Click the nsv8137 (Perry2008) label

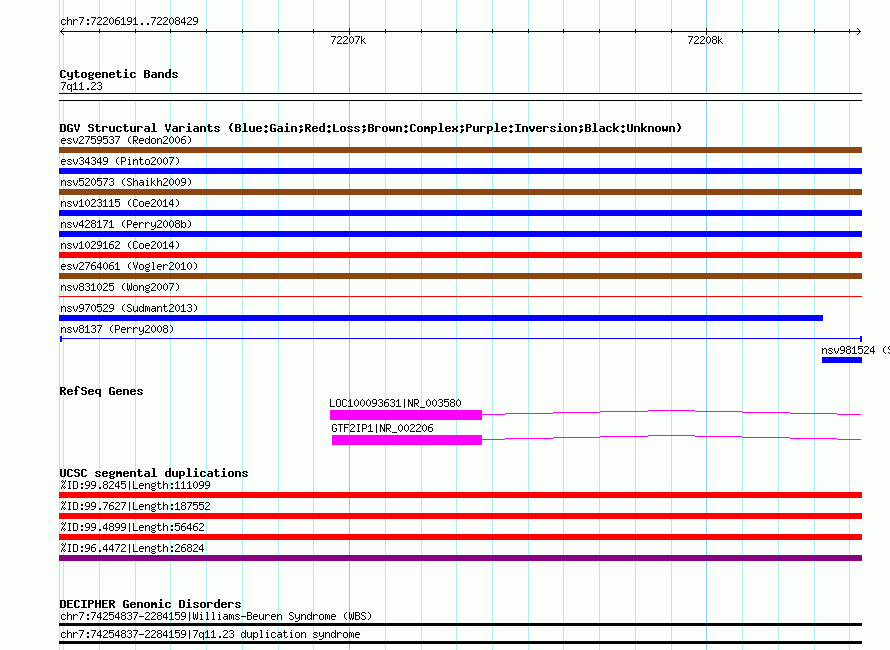pyautogui.click(x=117, y=329)
